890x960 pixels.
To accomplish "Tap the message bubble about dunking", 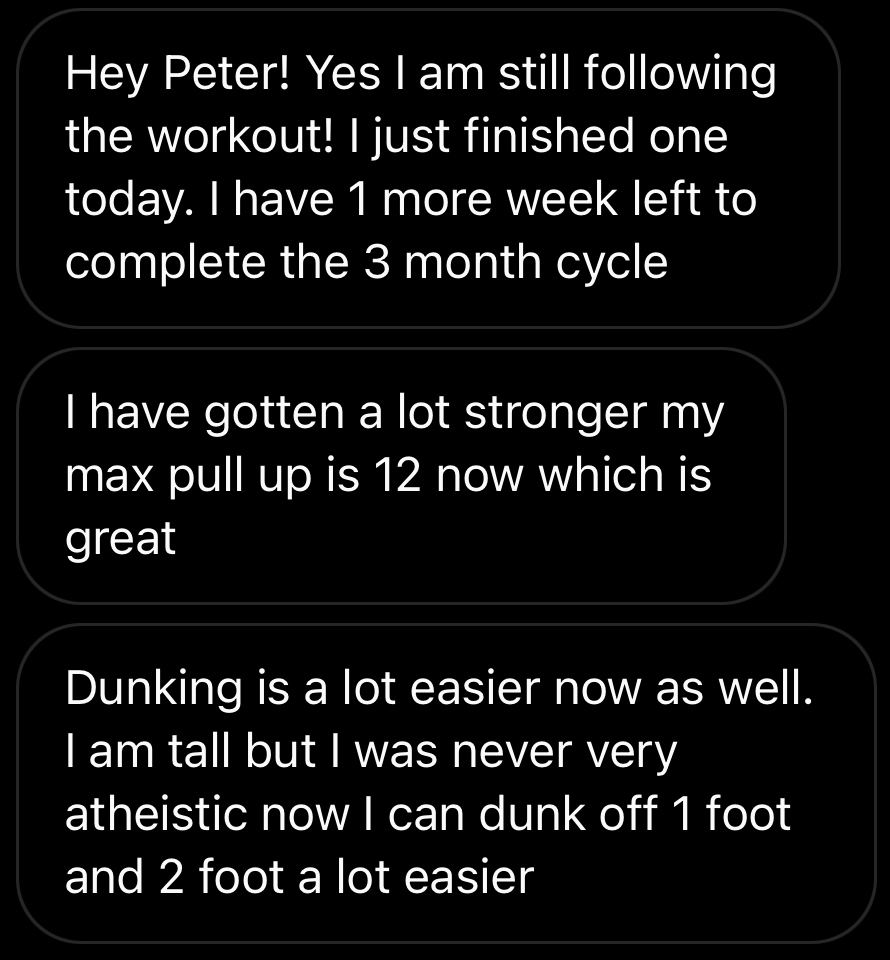I will coord(445,783).
